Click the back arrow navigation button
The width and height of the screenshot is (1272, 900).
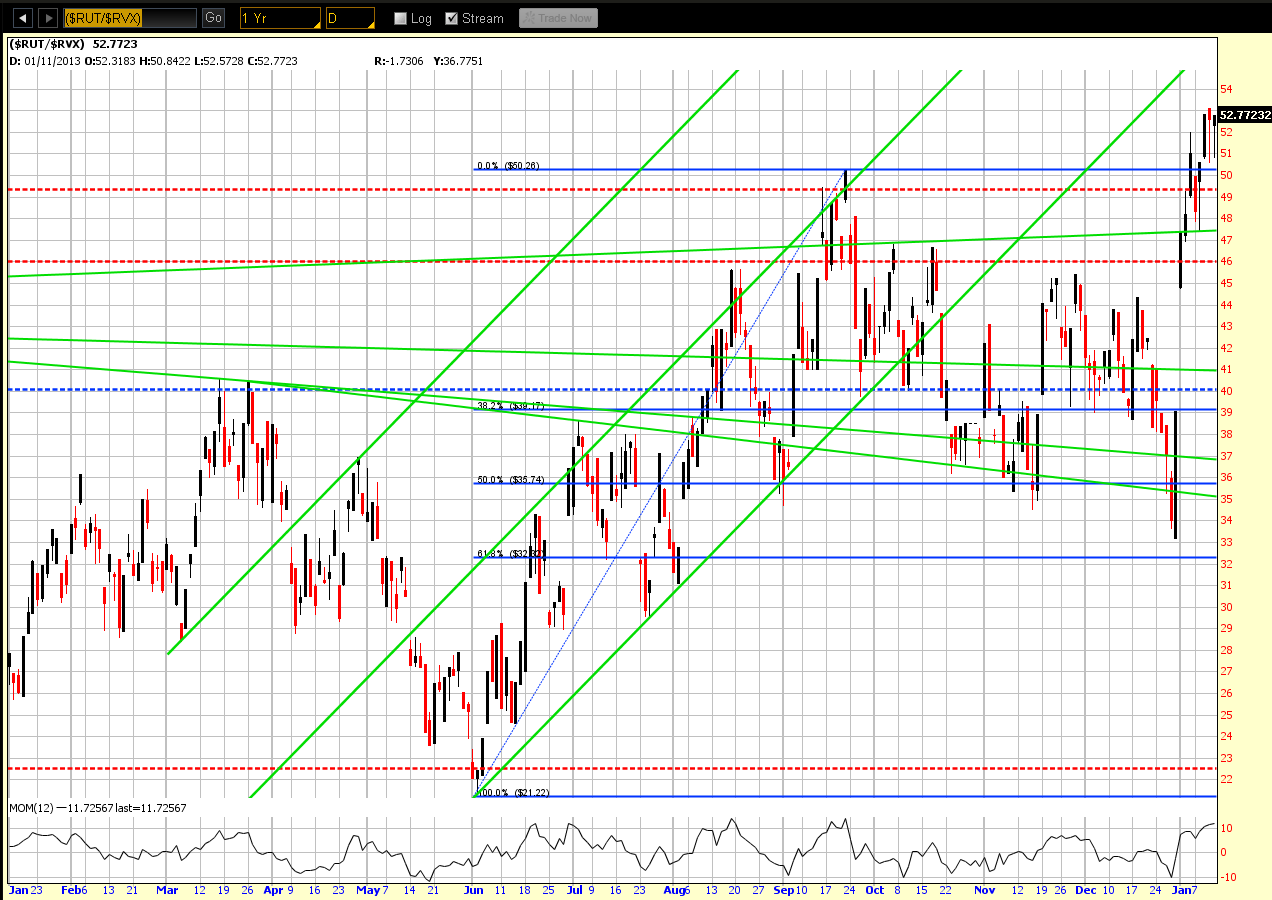[22, 18]
